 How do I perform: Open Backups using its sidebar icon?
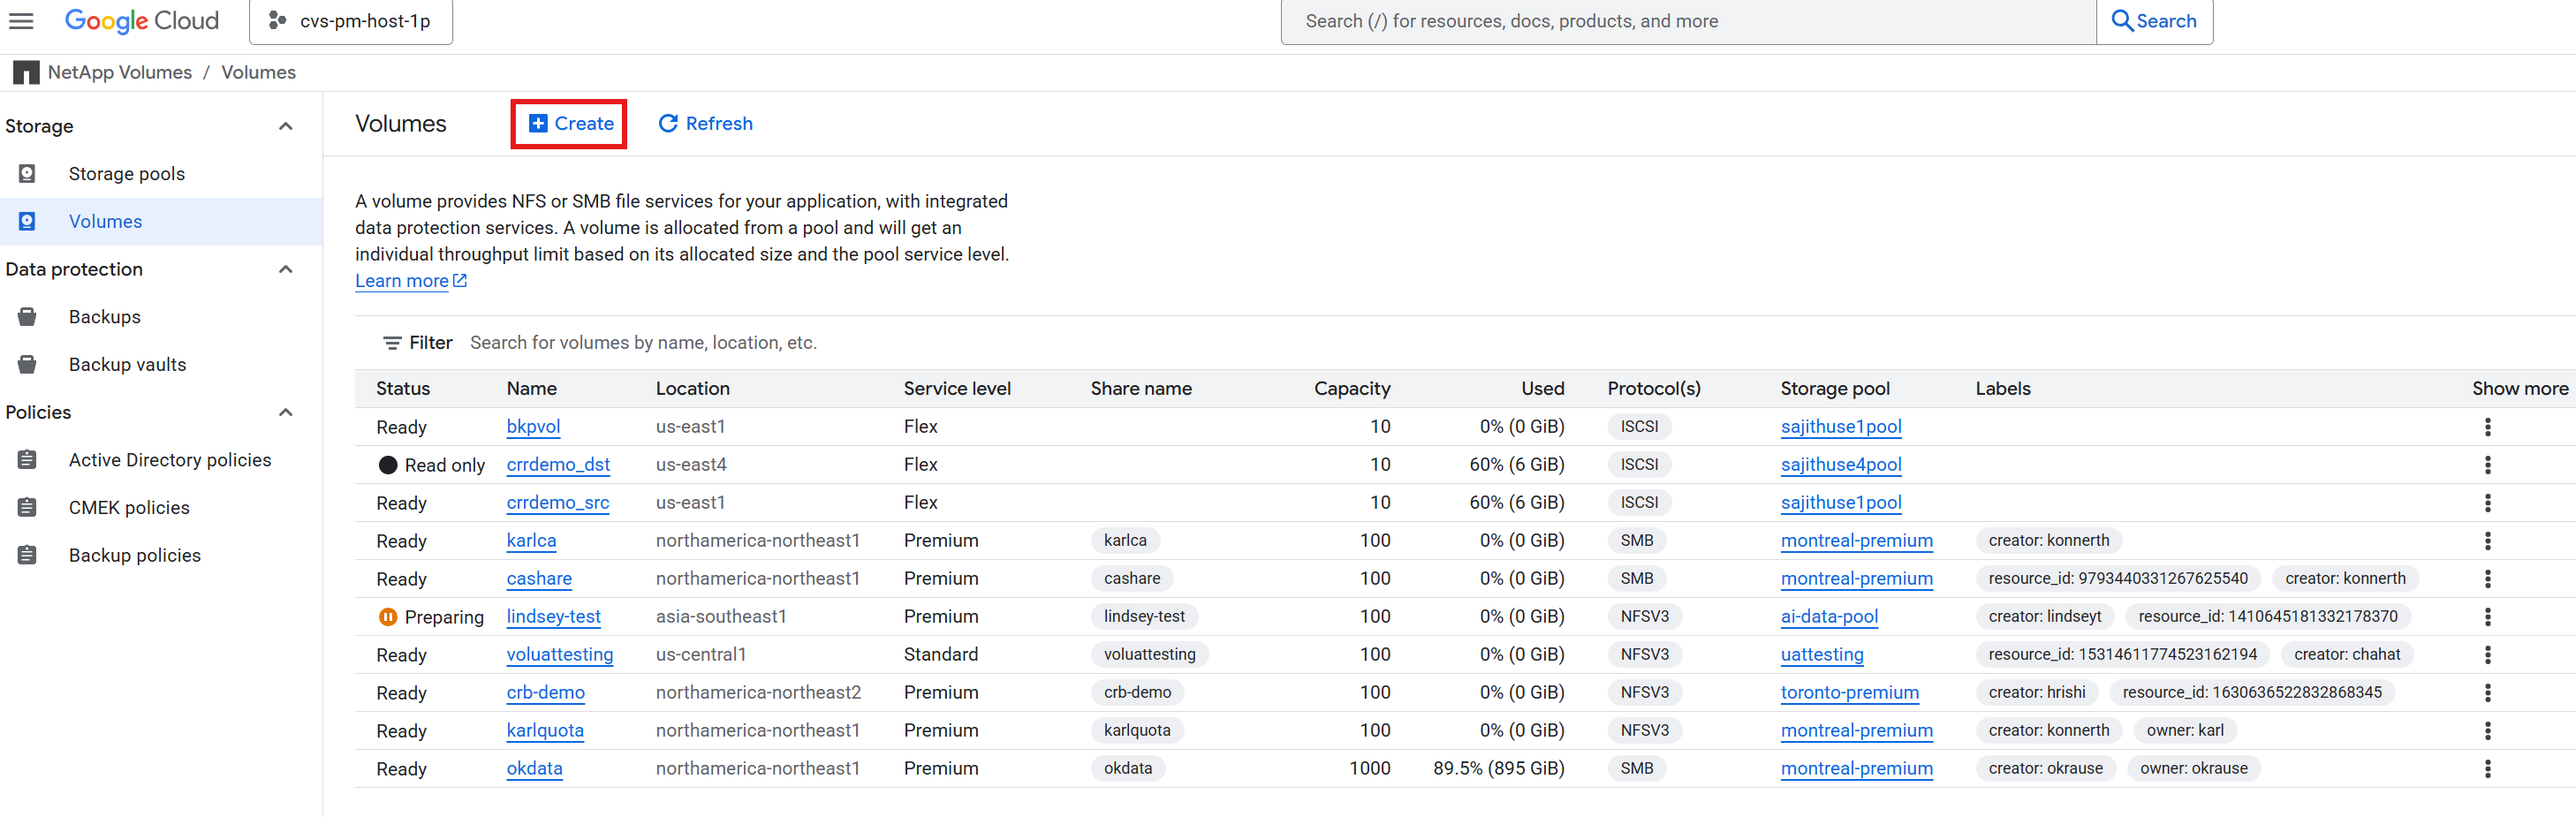[26, 316]
